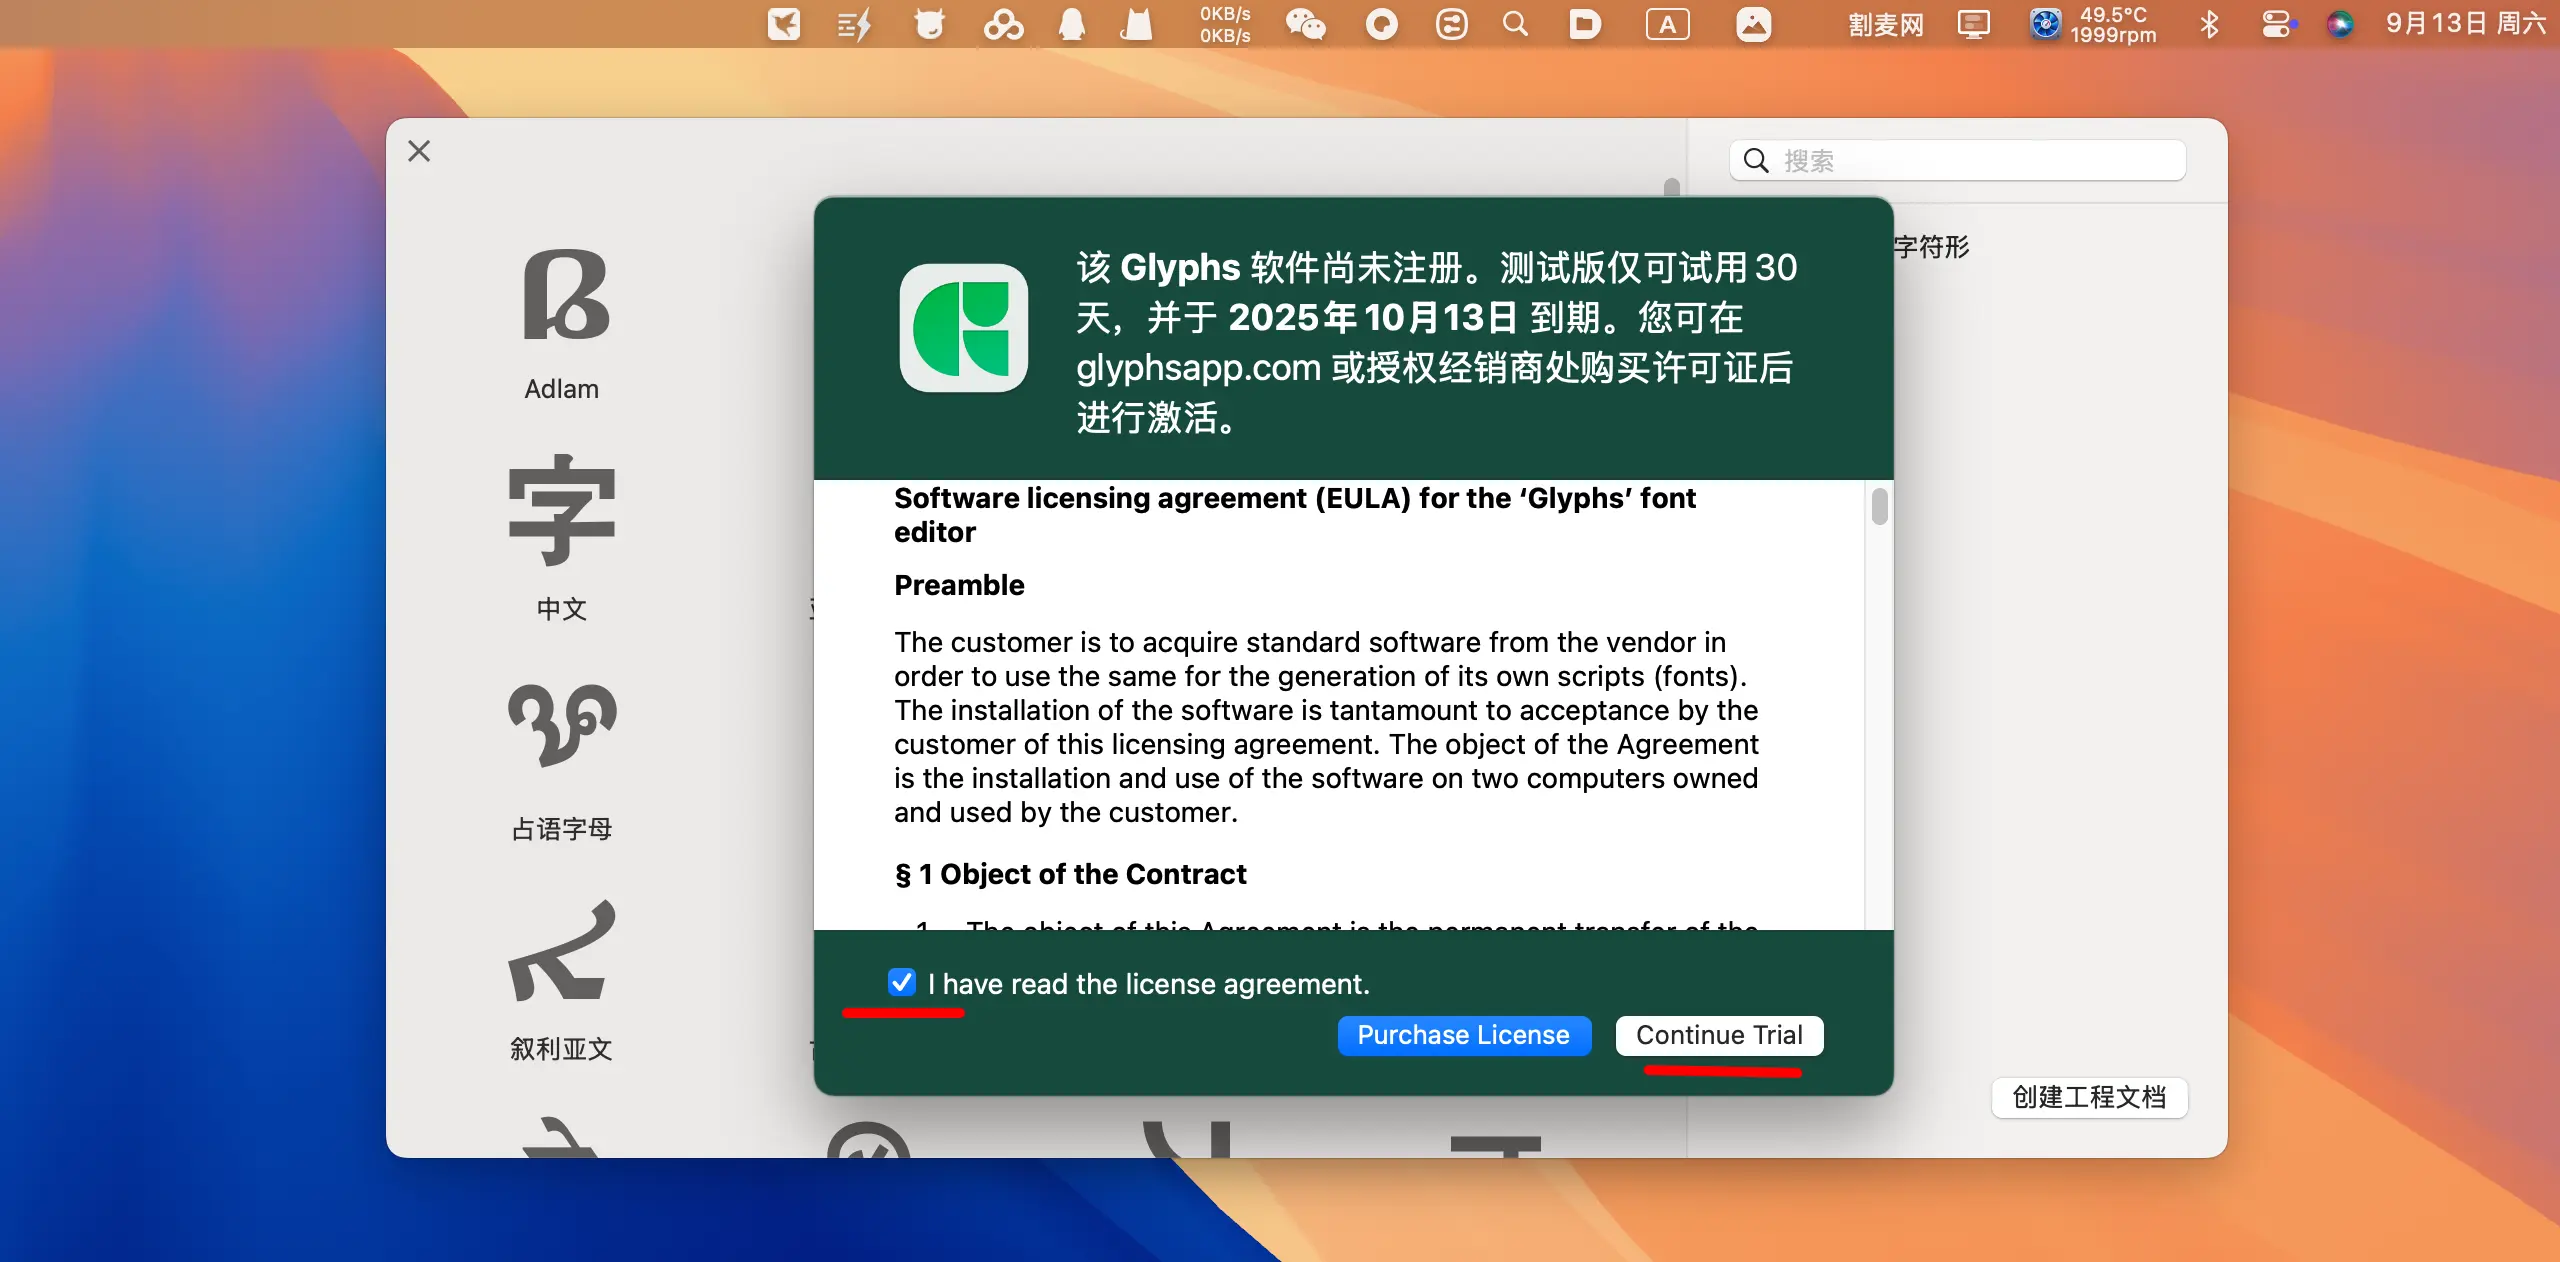Click Purchase License button
The height and width of the screenshot is (1262, 2560).
(1463, 1035)
